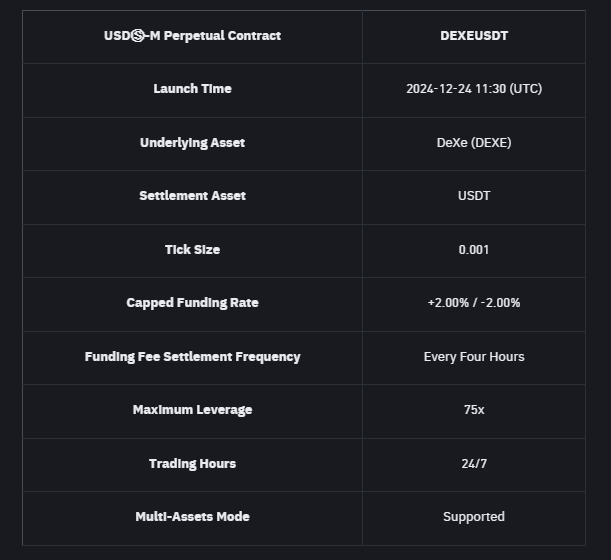Select the 75x leverage value
This screenshot has height=560, width=611.
click(474, 410)
